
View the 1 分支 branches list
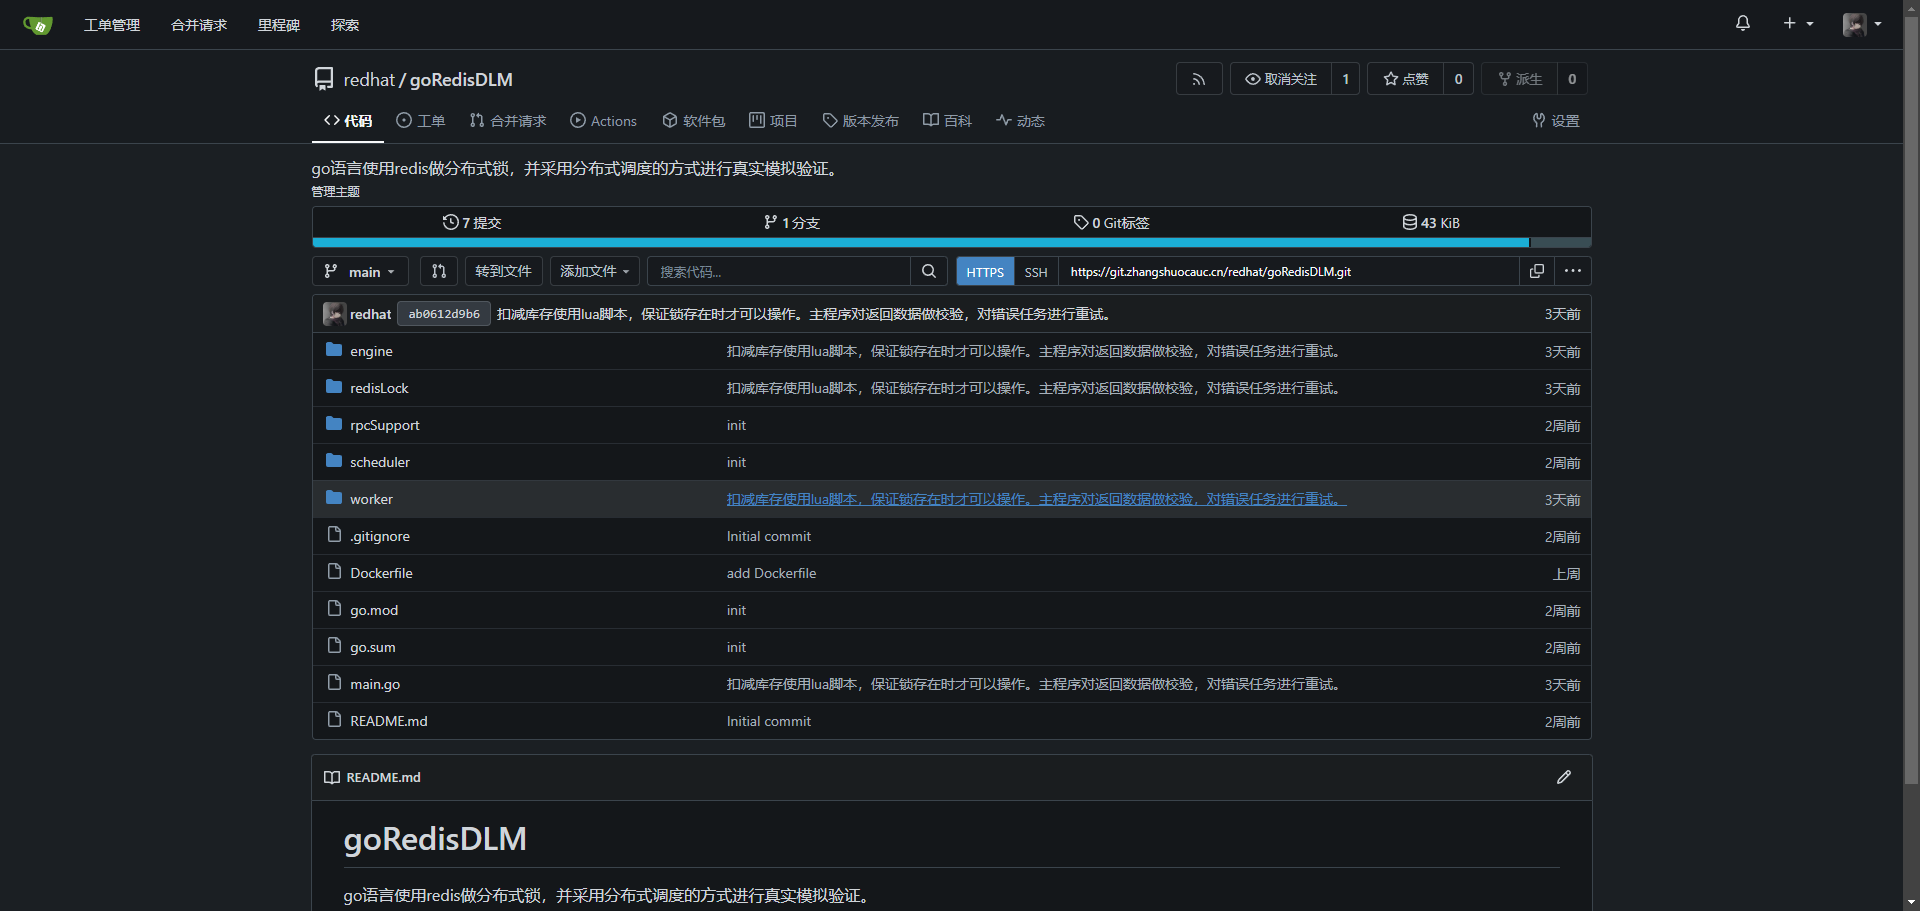792,222
